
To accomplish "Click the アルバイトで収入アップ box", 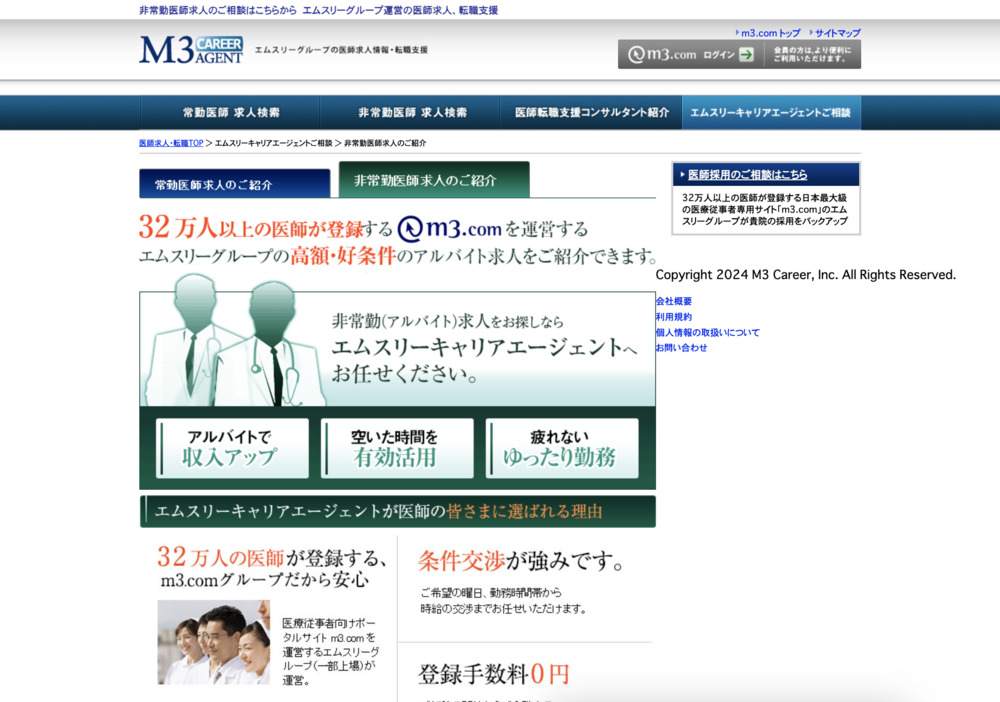I will [x=232, y=448].
